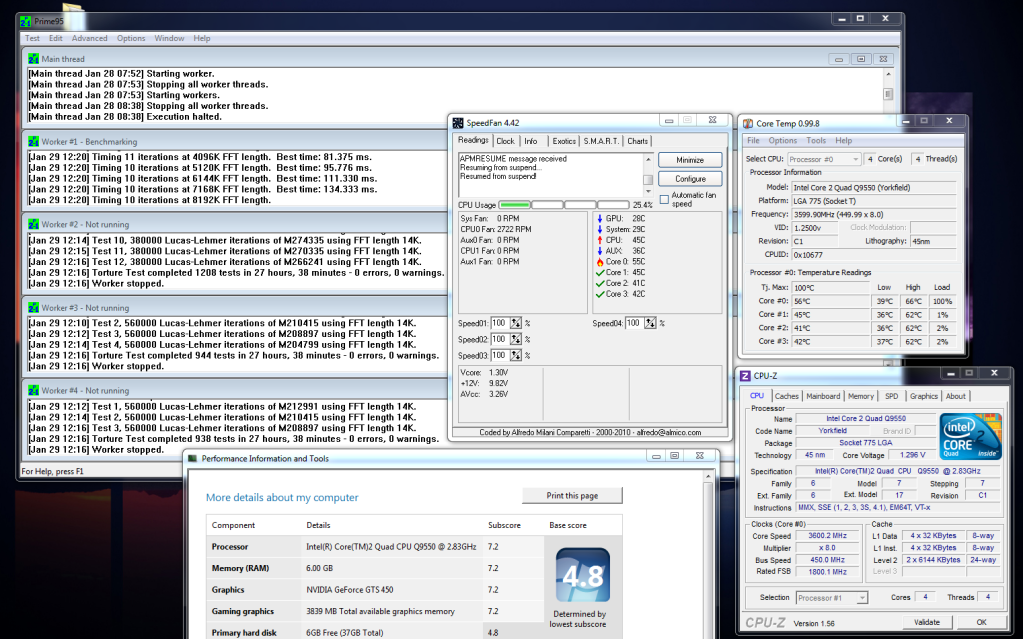Click the Core 0 flame icon in SpeedFan
Screen dimensions: 1023x639
click(x=600, y=262)
